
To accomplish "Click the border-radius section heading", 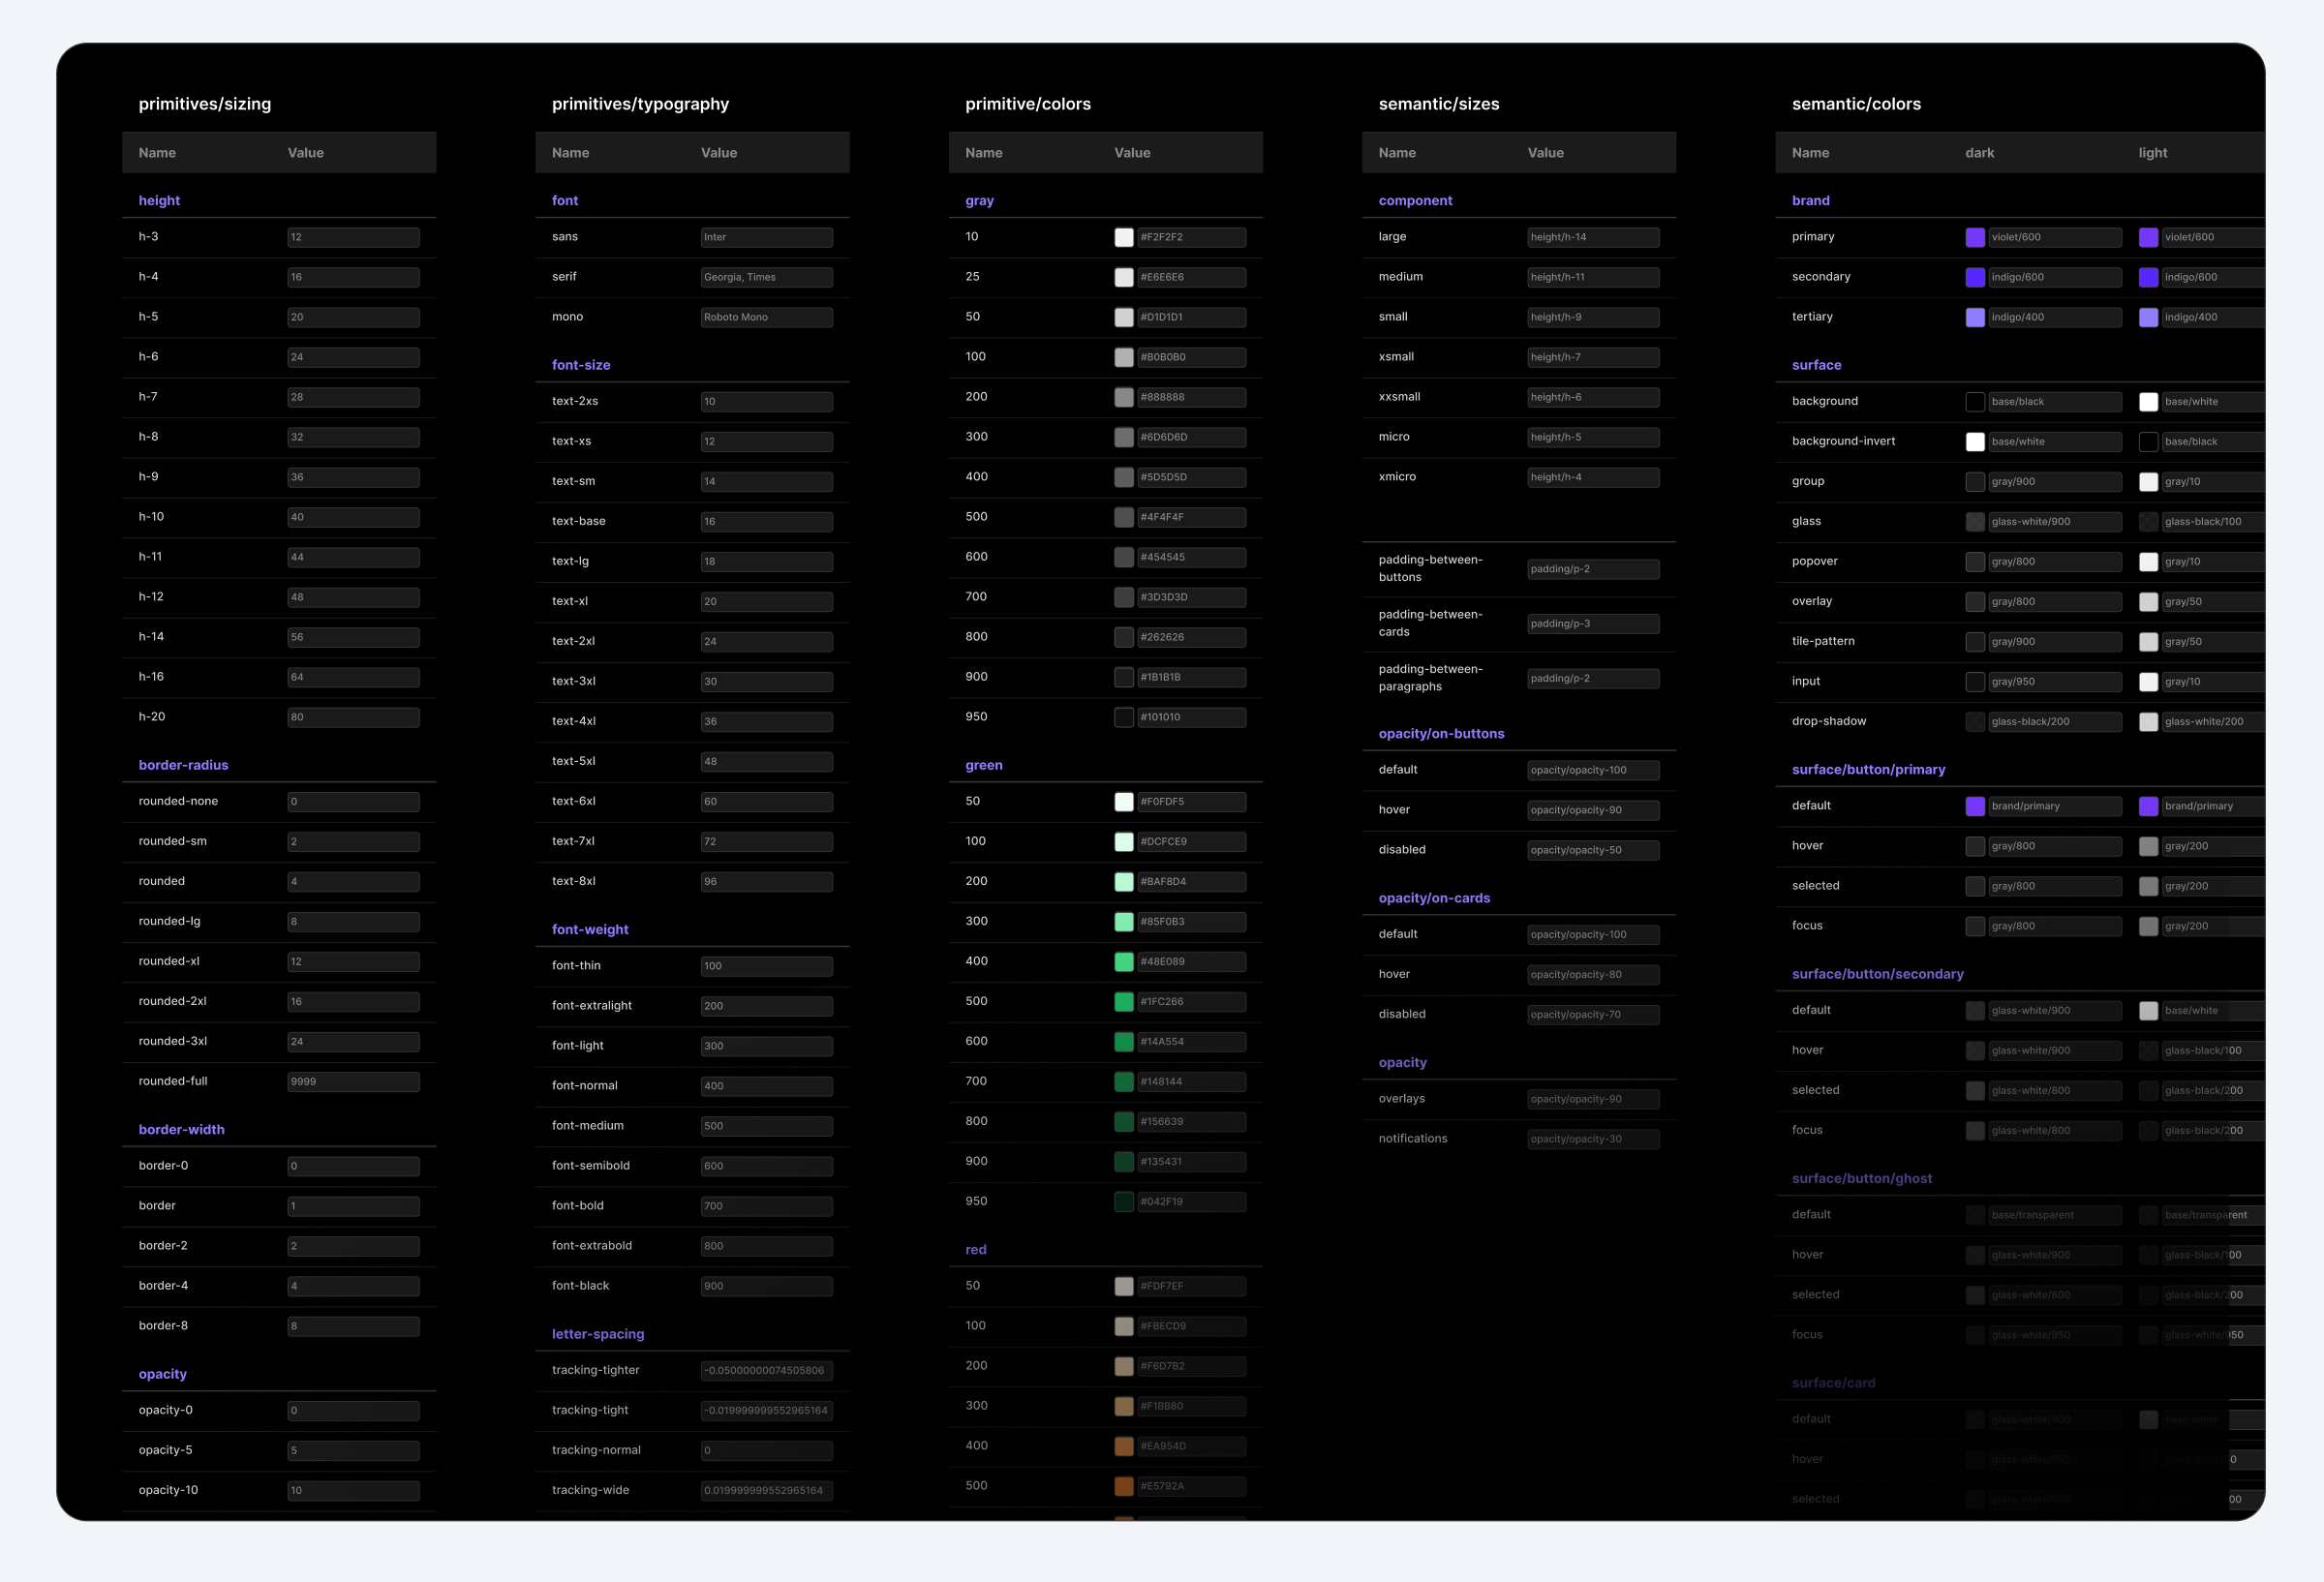I will pos(183,765).
